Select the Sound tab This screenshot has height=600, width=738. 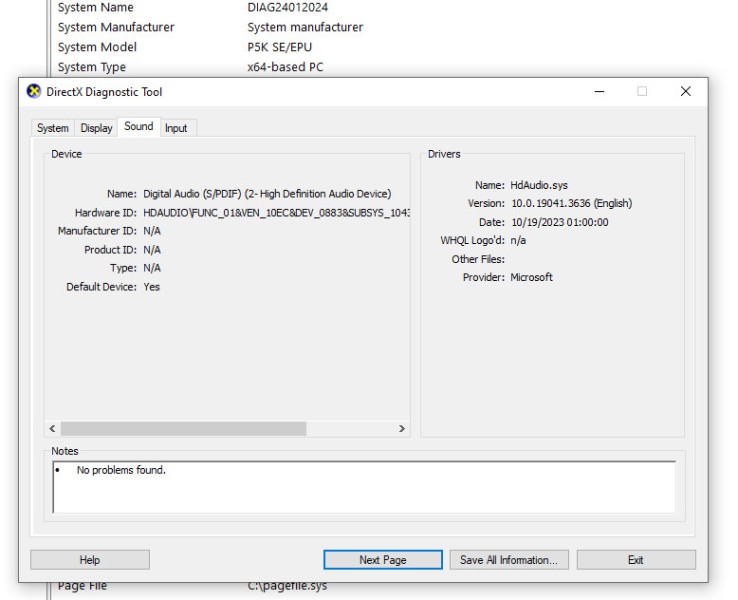click(x=139, y=127)
